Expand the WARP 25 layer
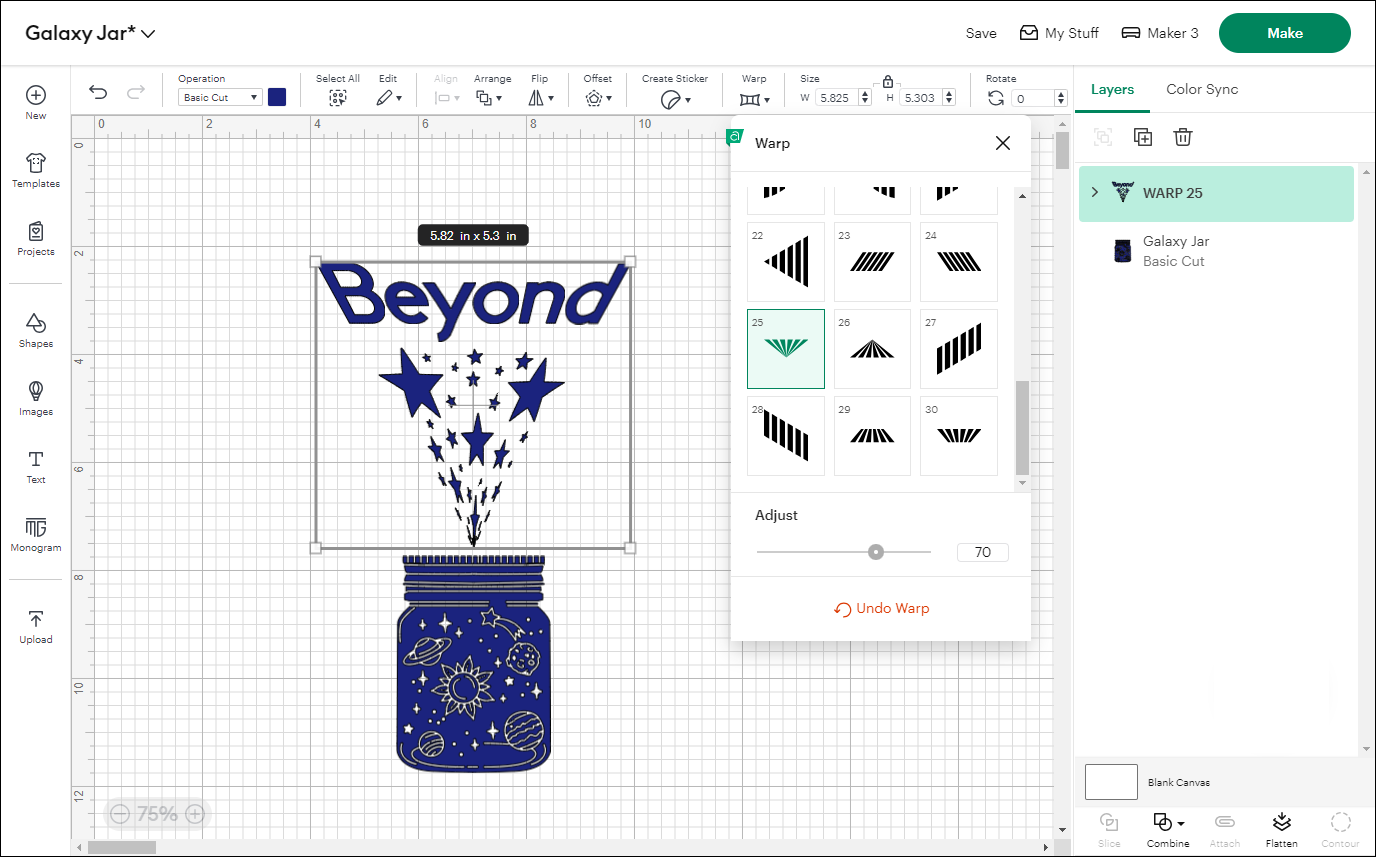 [x=1097, y=193]
